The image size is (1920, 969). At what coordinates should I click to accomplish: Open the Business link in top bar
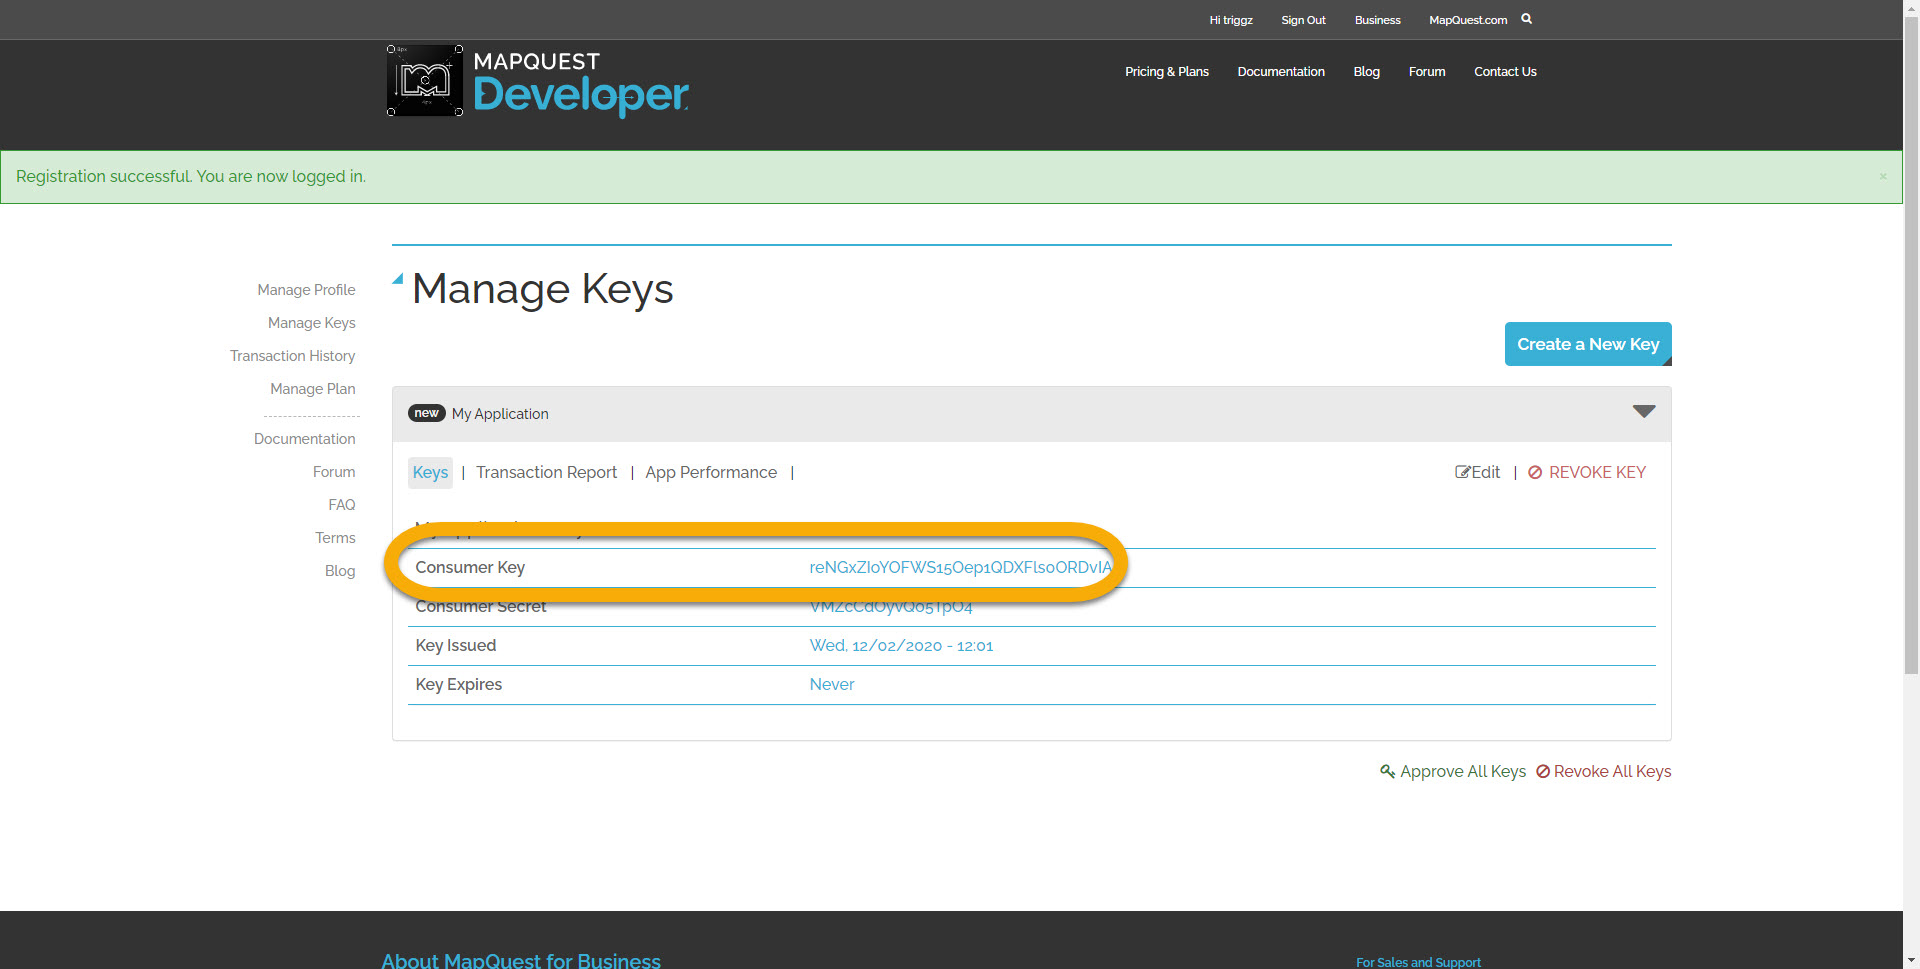(1378, 20)
